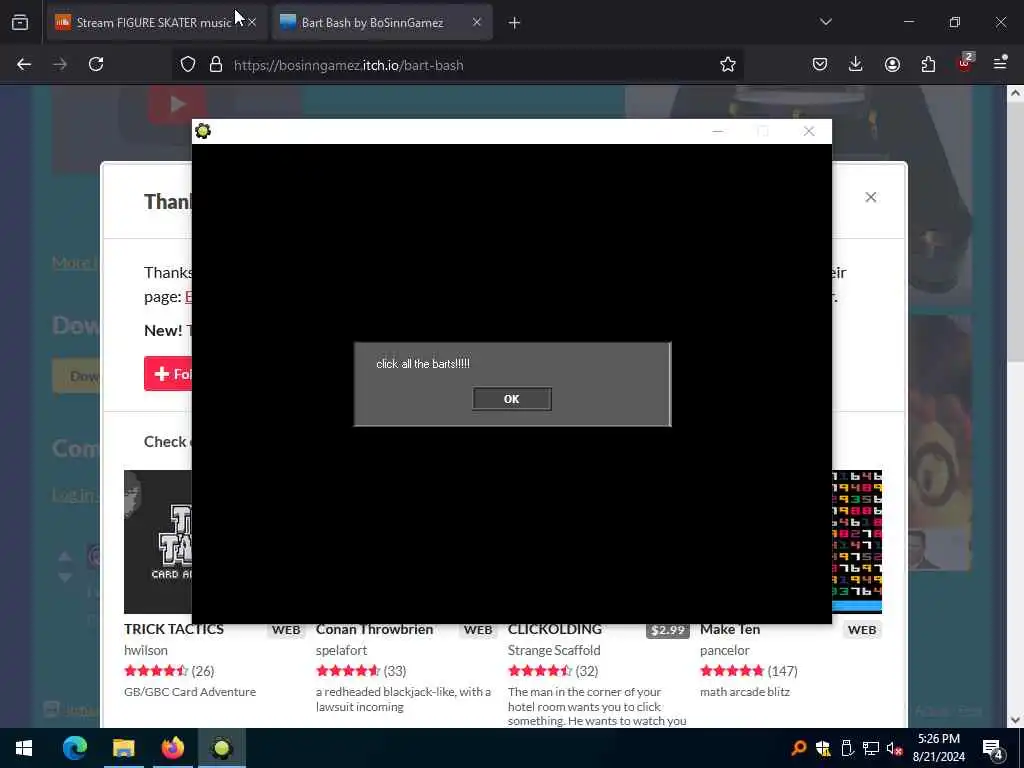Open Firefox View icon in tab strip

[x=20, y=23]
